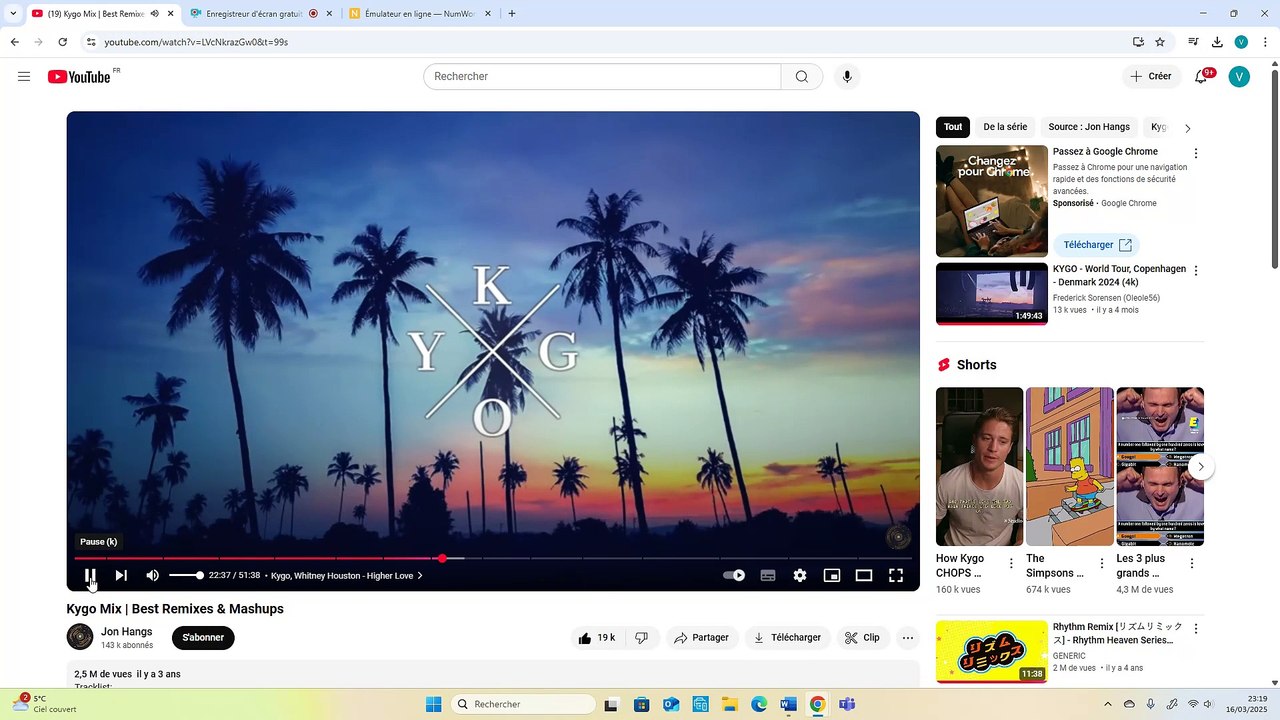
Task: Open the YouTube guide hamburger menu
Action: tap(24, 77)
